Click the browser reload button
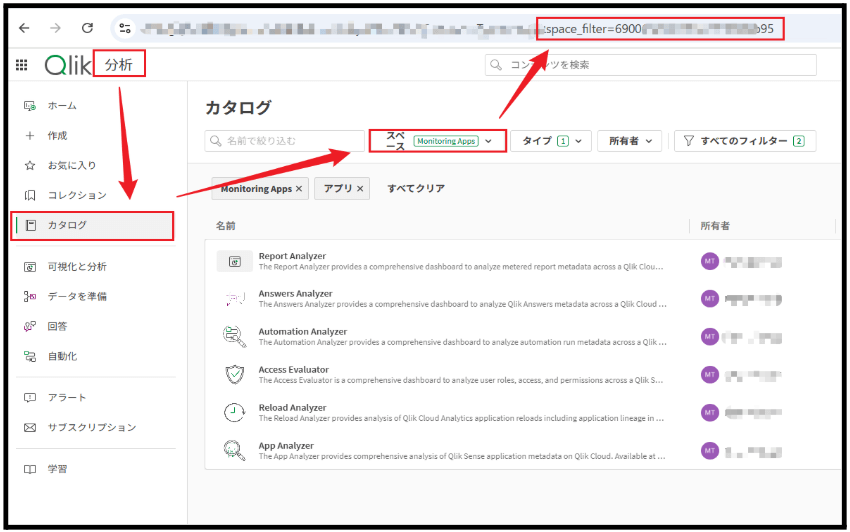This screenshot has width=850, height=532. click(87, 28)
